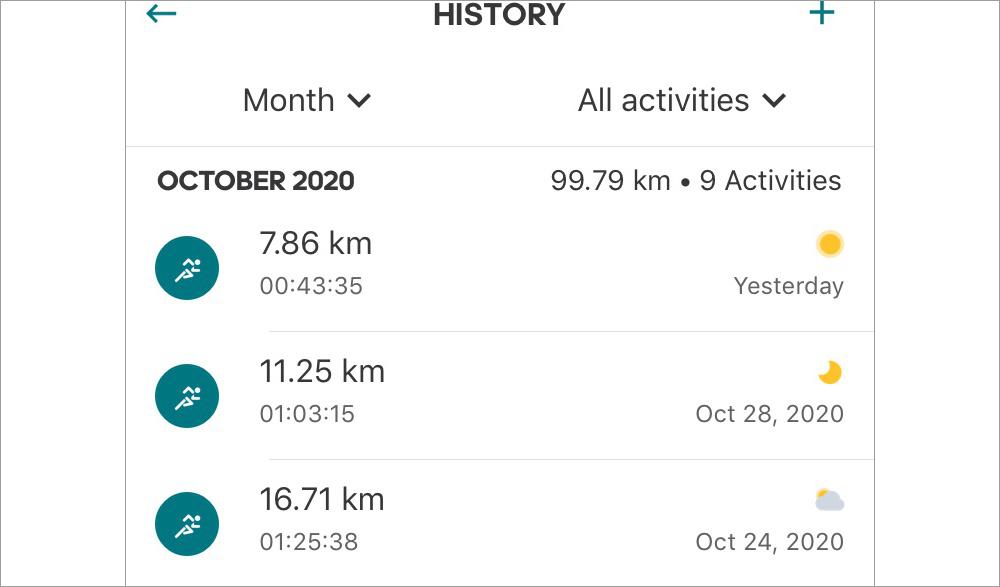Open the Month period dropdown
1000x587 pixels.
pos(307,100)
